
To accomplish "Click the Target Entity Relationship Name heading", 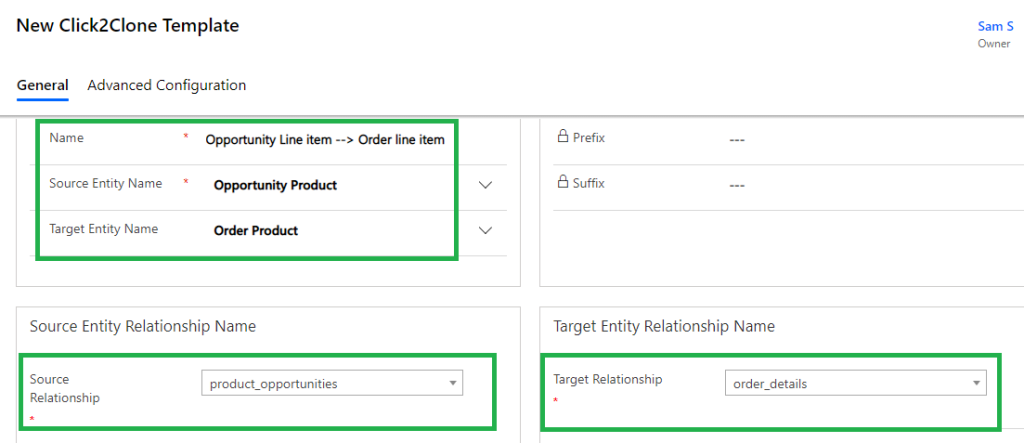I will [664, 326].
